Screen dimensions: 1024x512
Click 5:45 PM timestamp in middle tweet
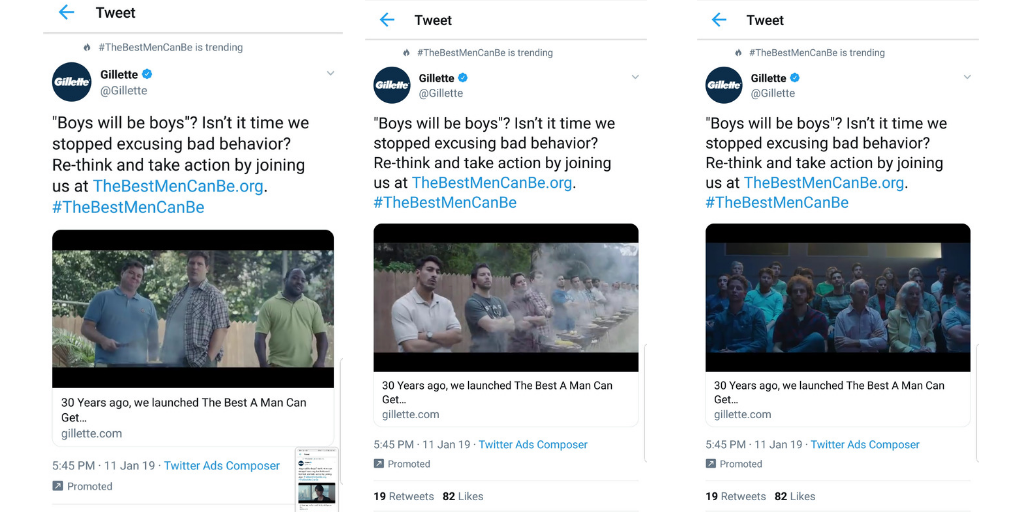[x=394, y=444]
